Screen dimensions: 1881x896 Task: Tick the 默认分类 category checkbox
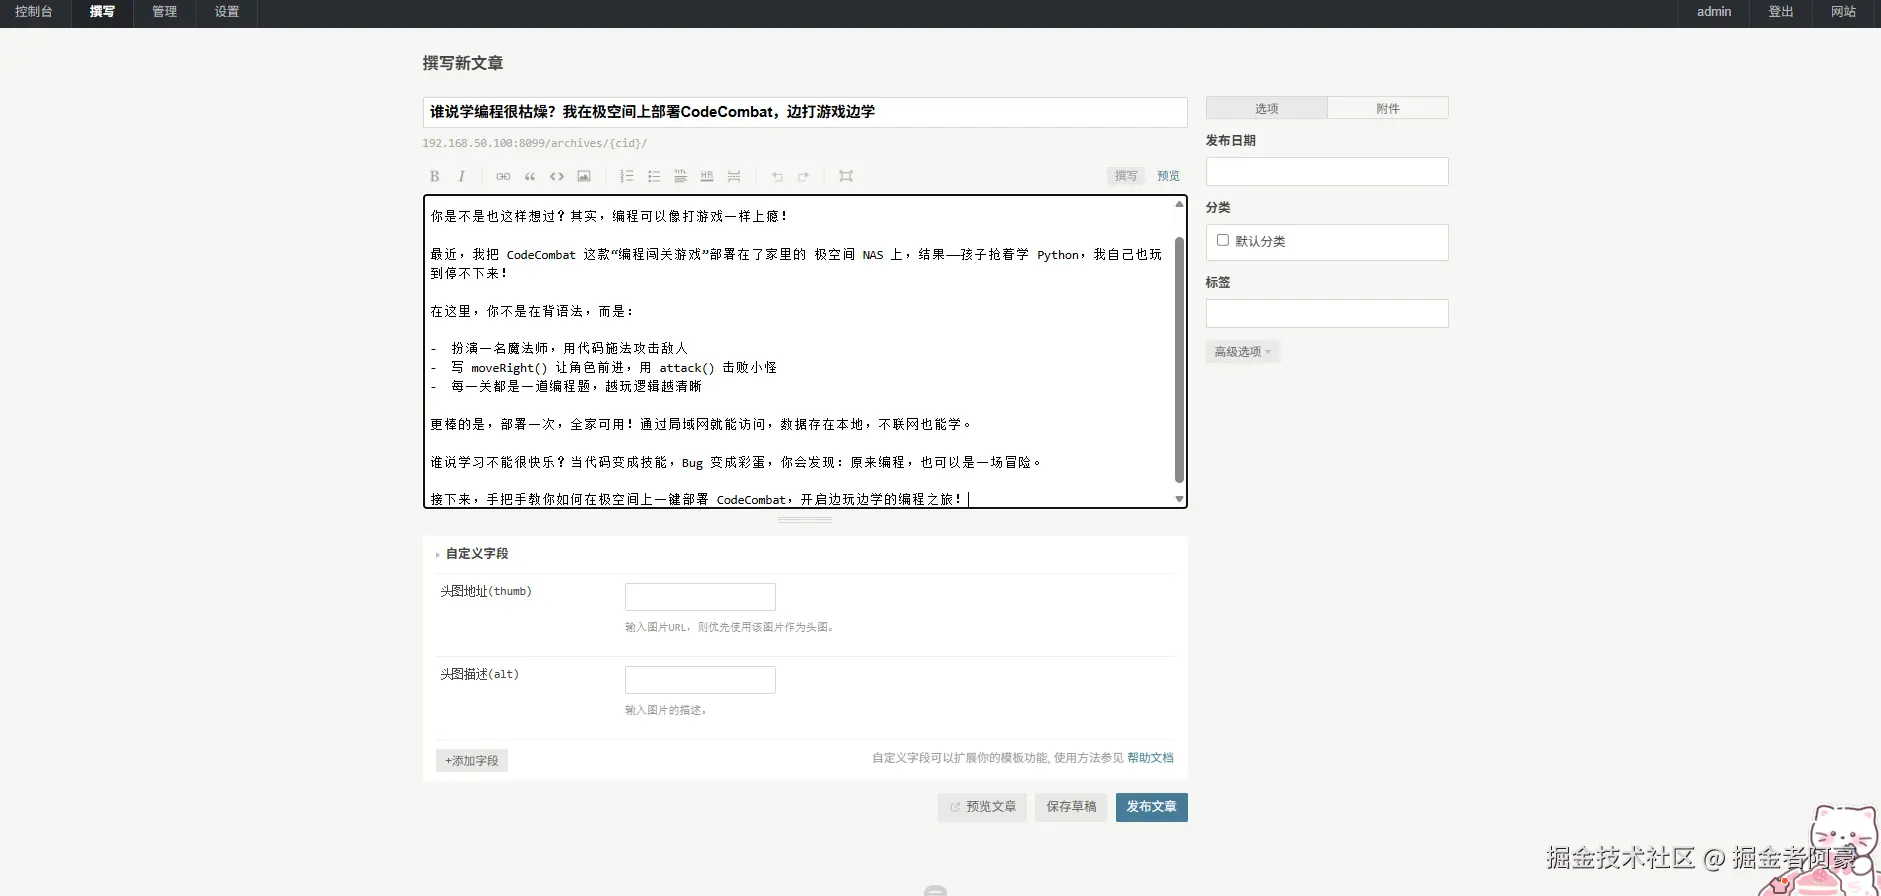pos(1222,240)
